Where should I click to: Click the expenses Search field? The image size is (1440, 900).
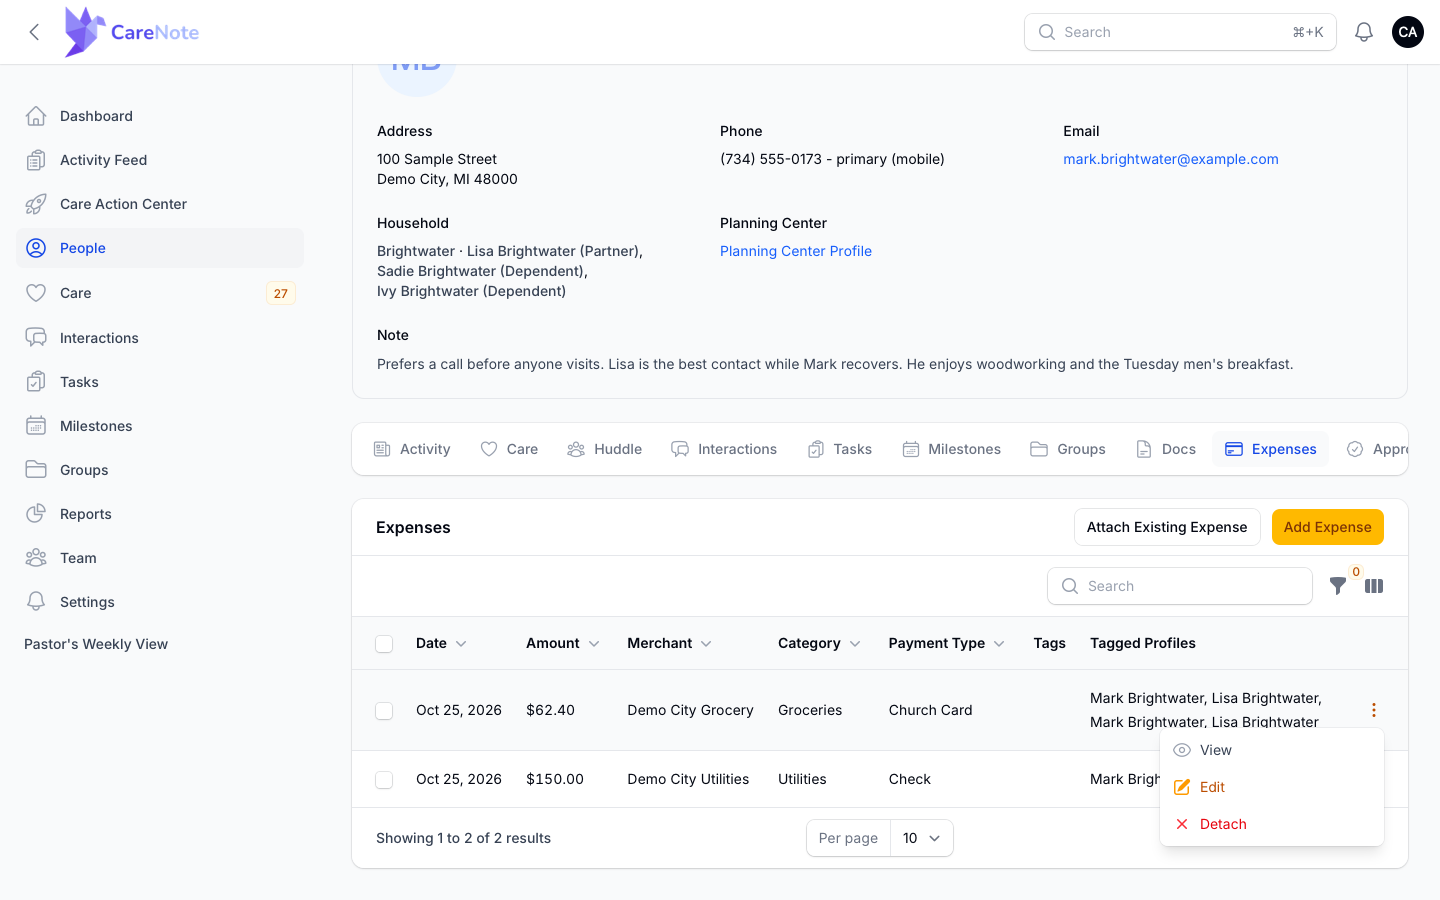pos(1180,586)
